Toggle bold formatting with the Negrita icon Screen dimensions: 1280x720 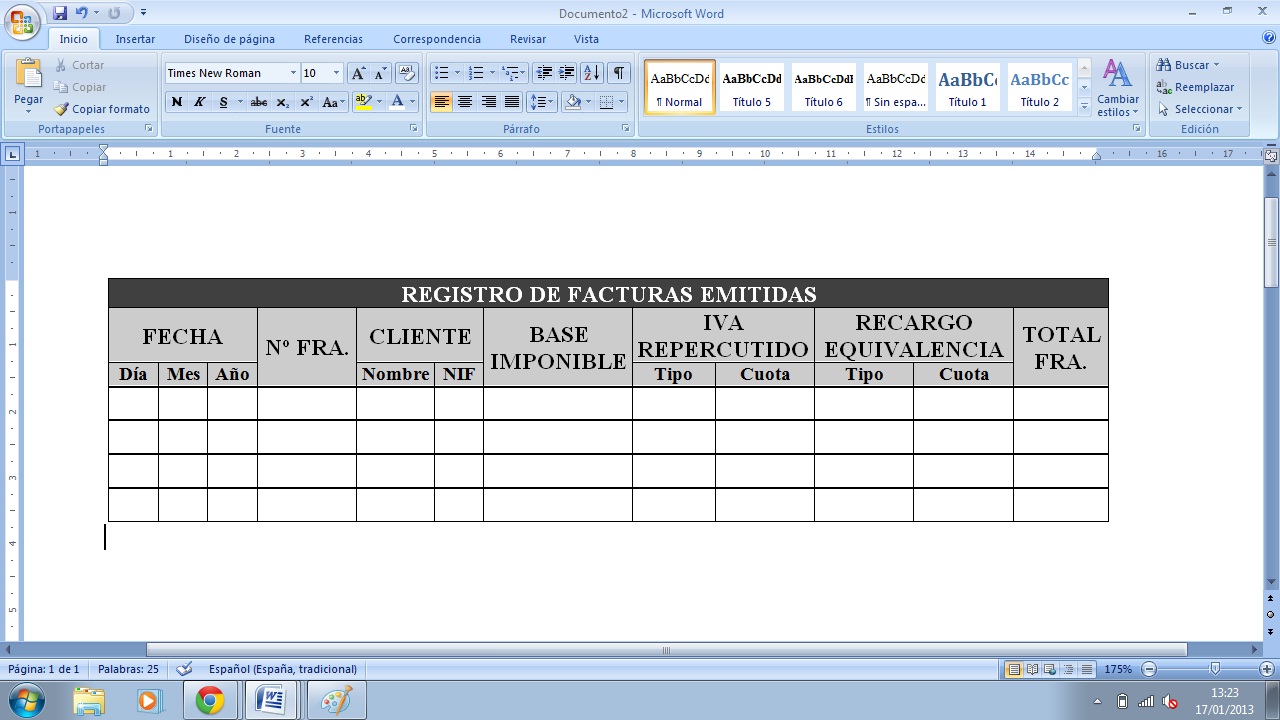177,102
